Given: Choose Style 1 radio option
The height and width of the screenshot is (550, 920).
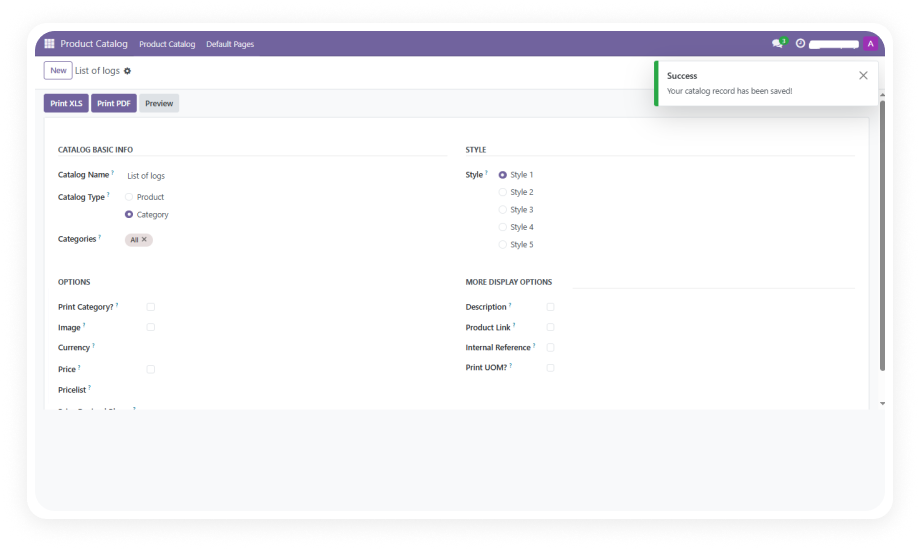Looking at the screenshot, I should click(x=503, y=175).
